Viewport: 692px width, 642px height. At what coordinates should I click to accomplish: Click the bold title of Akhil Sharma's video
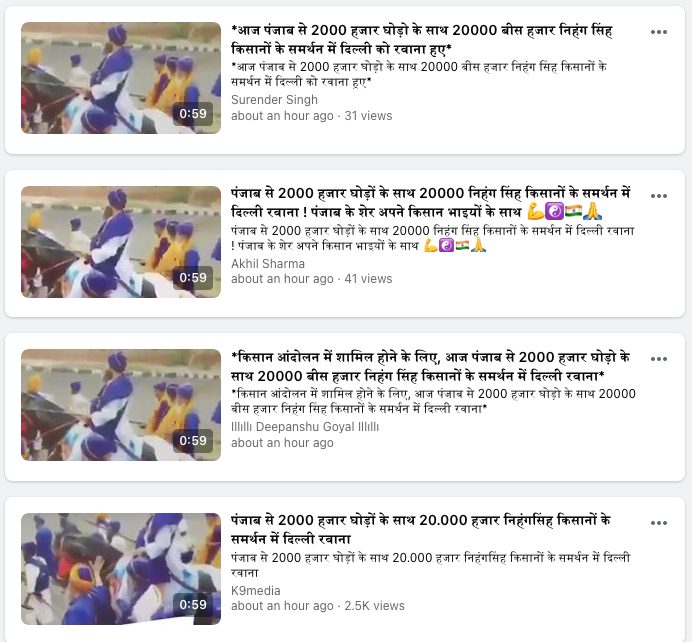[430, 203]
